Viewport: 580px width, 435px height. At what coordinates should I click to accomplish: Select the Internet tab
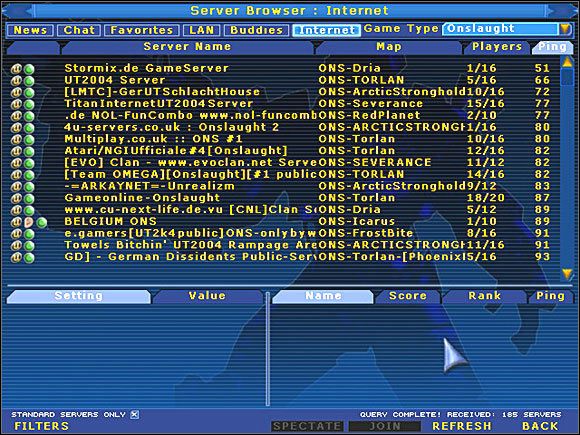pyautogui.click(x=327, y=30)
